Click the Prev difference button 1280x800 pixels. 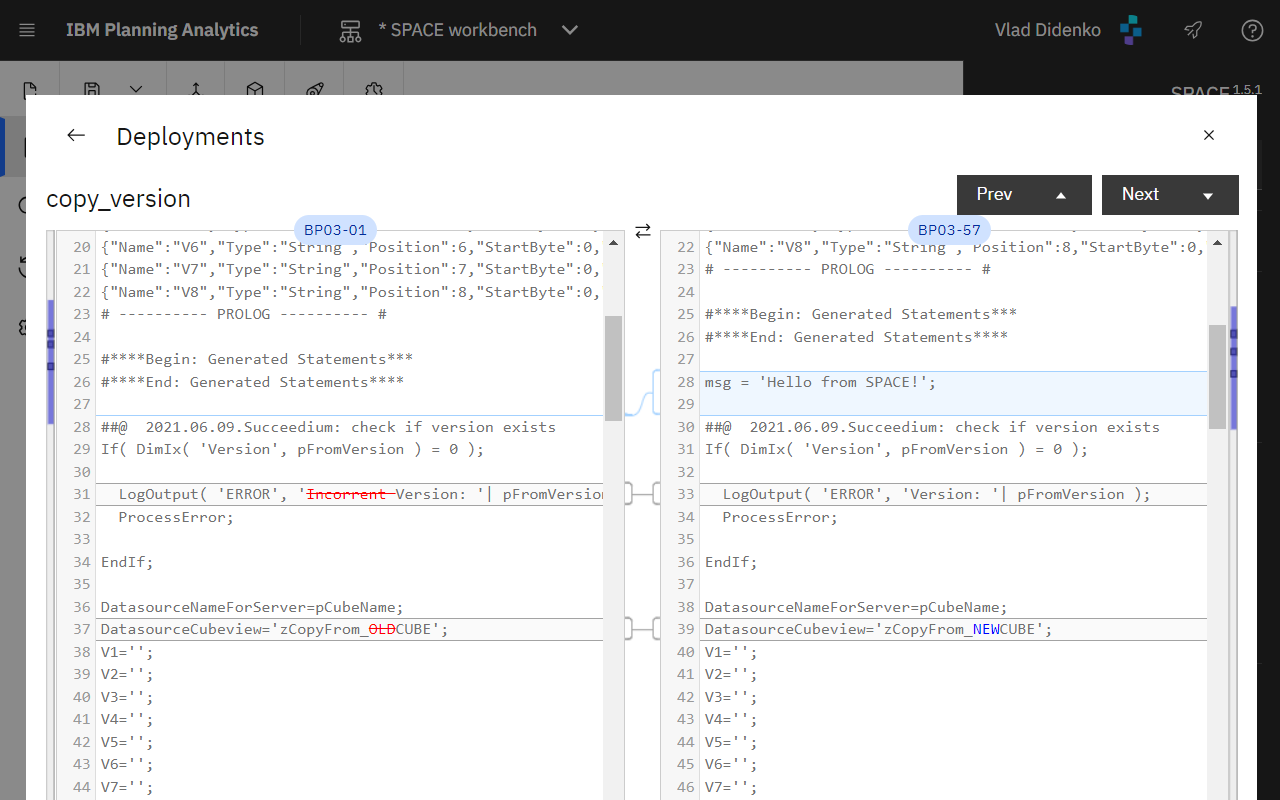click(x=1024, y=195)
